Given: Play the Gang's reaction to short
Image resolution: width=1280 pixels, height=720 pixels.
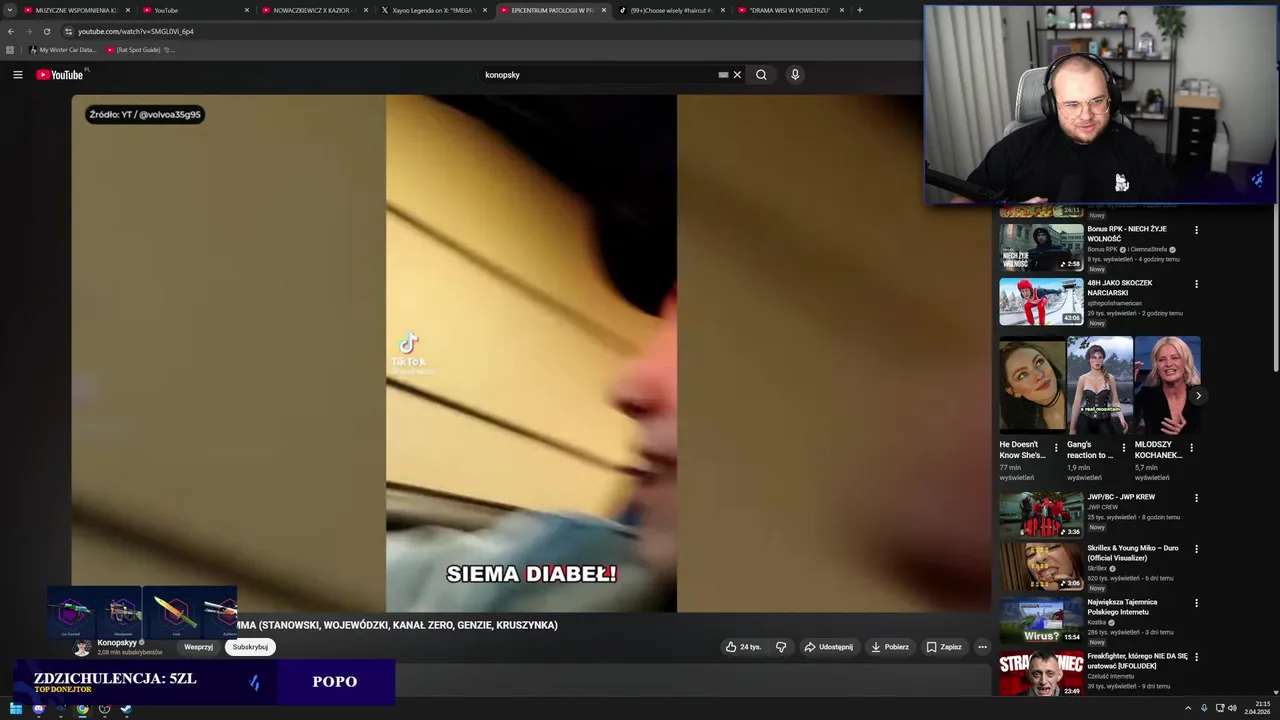Looking at the screenshot, I should click(x=1100, y=384).
